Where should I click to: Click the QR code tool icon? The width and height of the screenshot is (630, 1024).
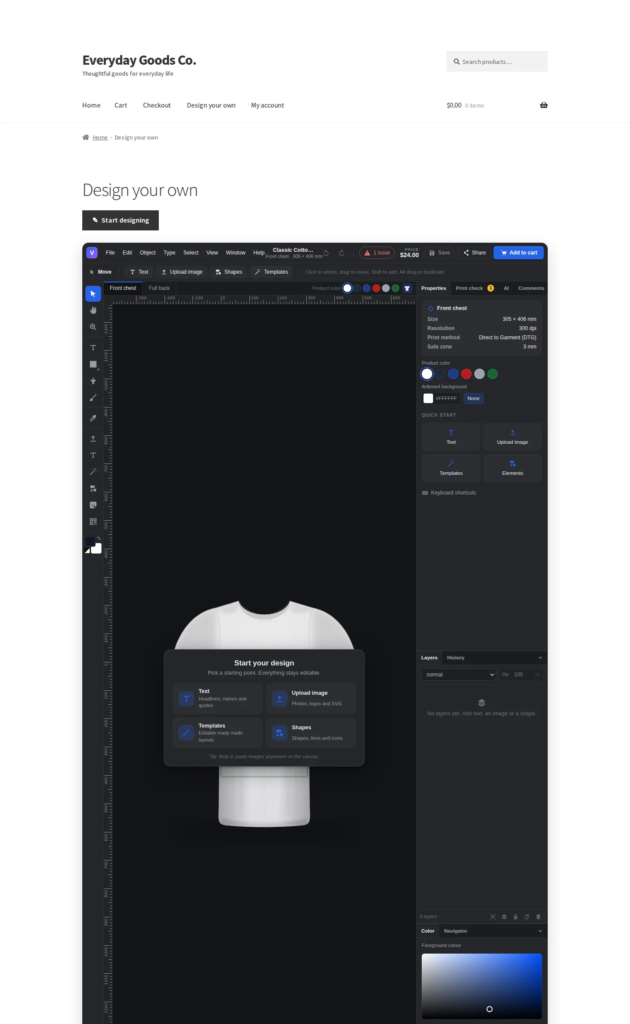pos(93,521)
